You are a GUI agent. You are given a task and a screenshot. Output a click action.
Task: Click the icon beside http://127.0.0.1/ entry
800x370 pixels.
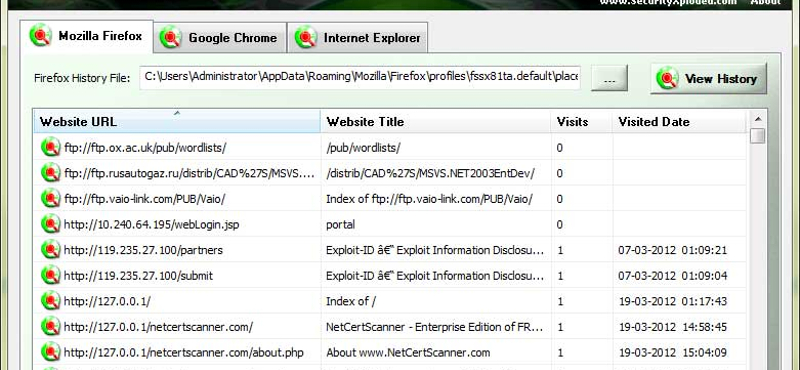pos(51,300)
